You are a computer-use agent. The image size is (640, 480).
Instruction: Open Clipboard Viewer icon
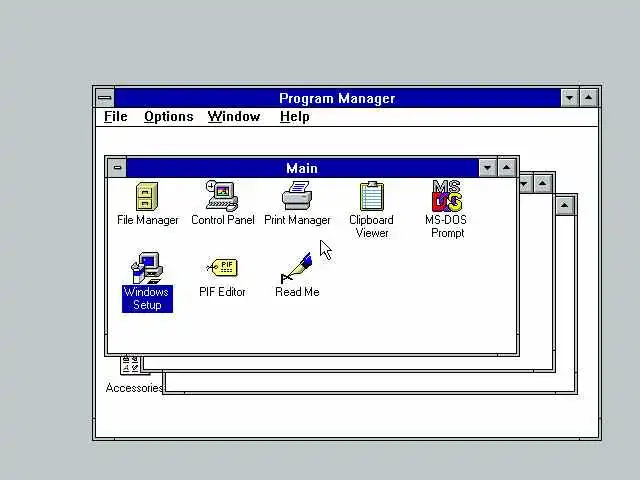[371, 196]
